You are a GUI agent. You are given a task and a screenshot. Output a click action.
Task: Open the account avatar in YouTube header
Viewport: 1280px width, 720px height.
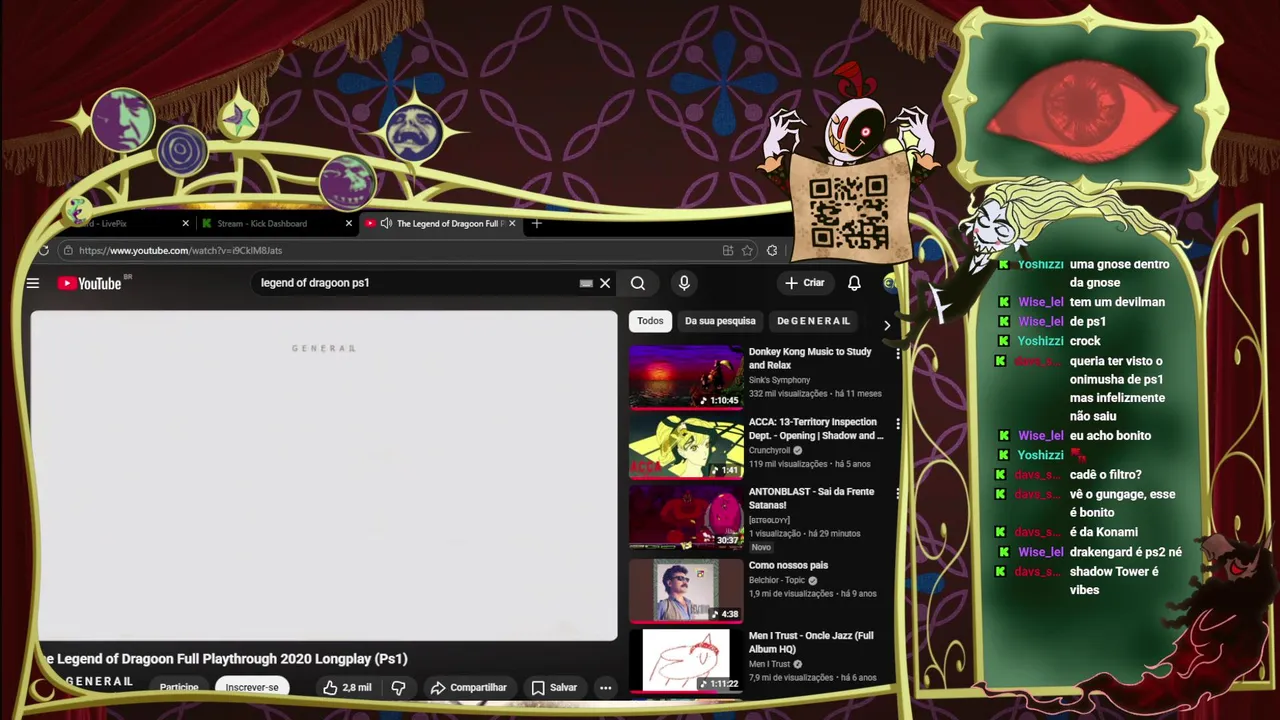coord(888,283)
